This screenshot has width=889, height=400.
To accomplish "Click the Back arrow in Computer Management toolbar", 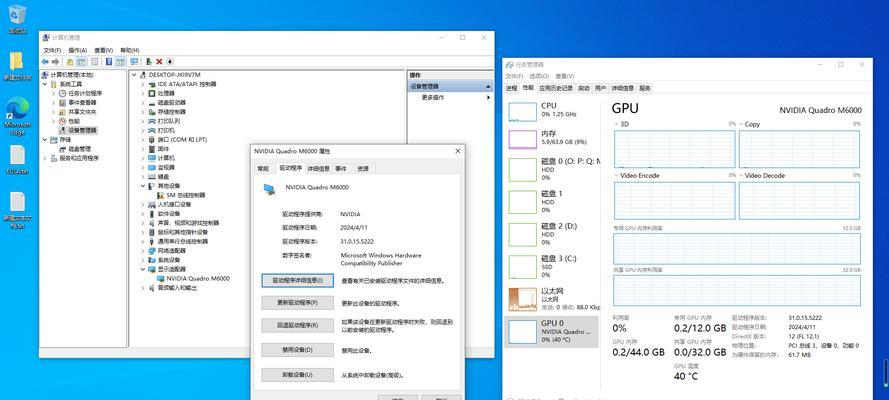I will [45, 61].
